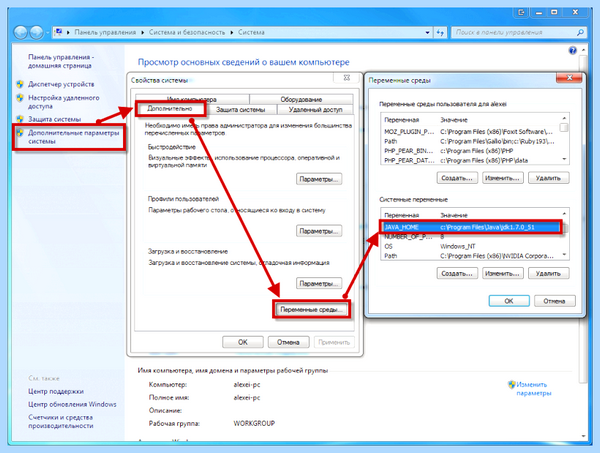Open Настройка удаленного доступа link
The image size is (600, 453).
(64, 102)
